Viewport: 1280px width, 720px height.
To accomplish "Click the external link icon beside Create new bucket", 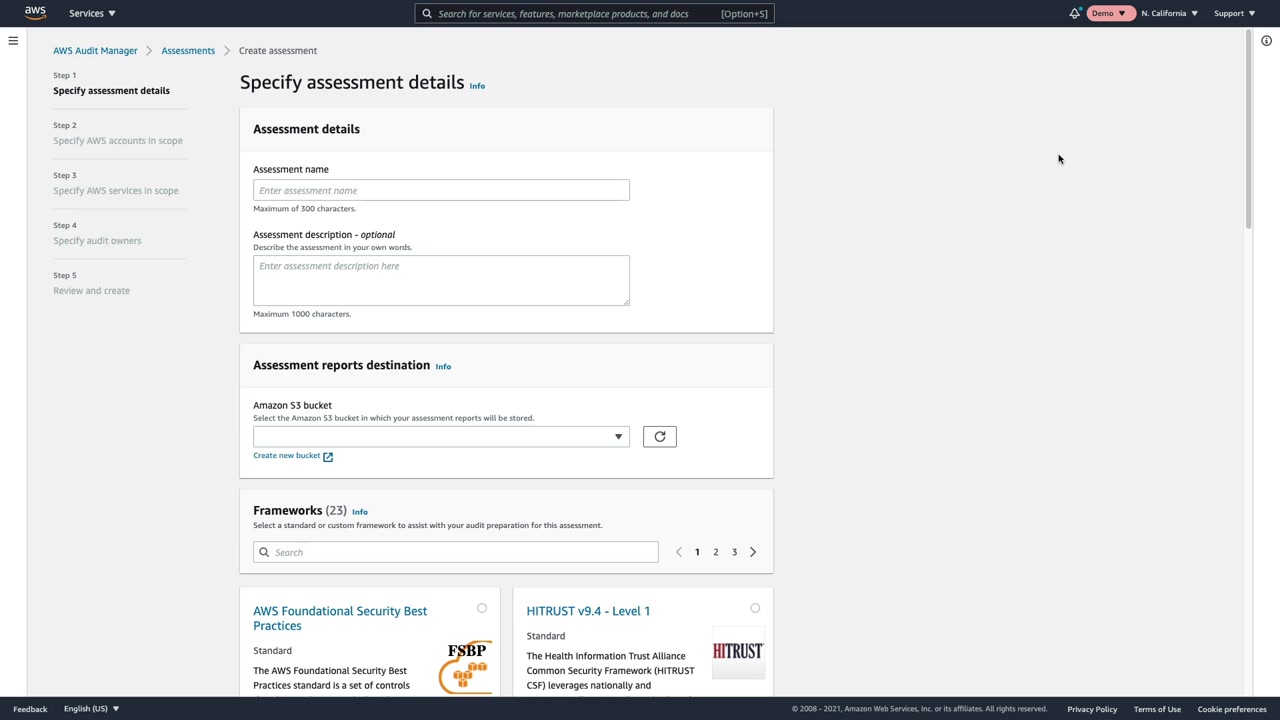I will 328,456.
